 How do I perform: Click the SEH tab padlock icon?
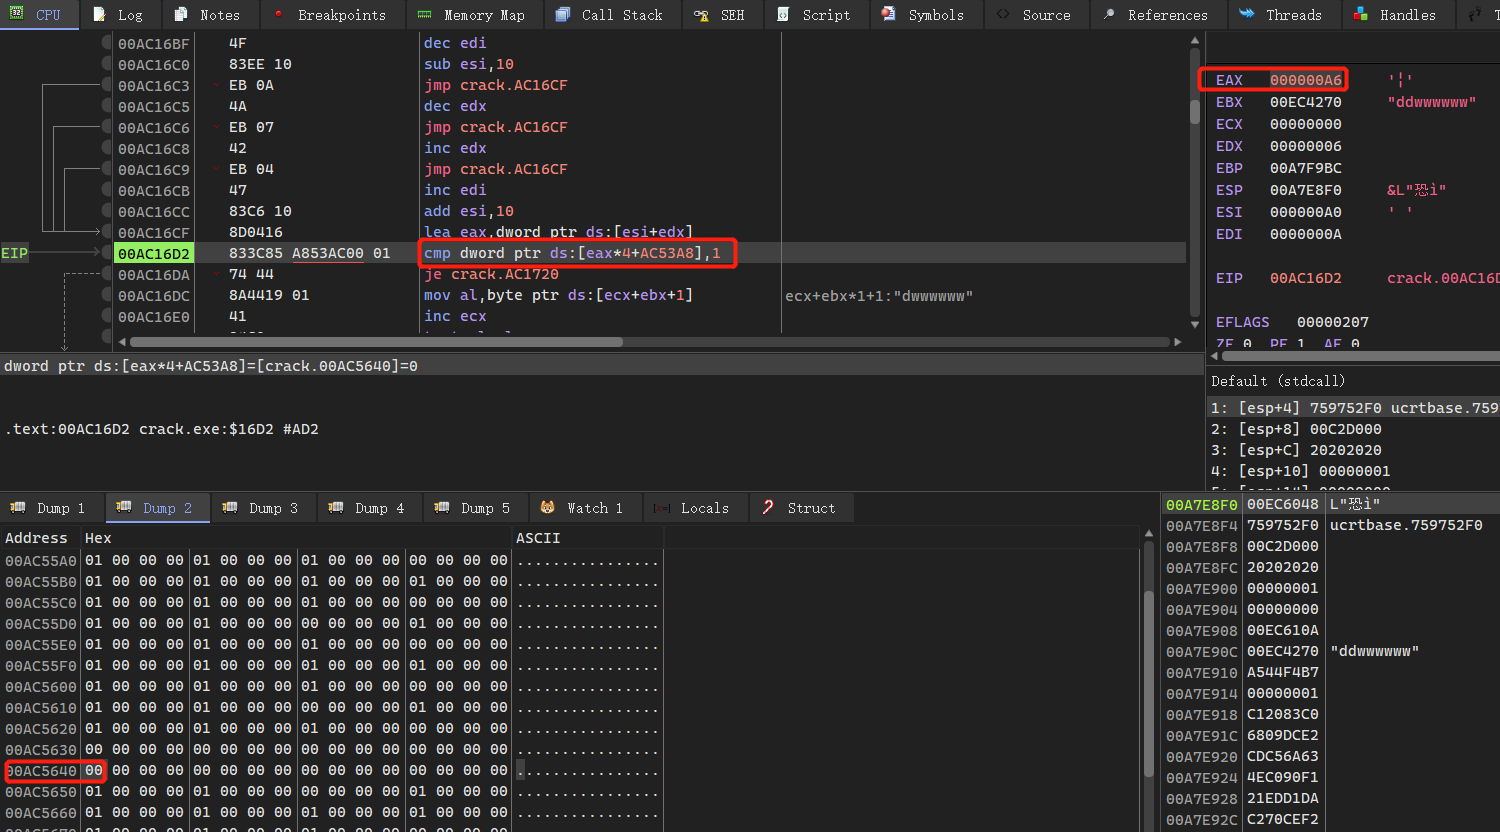pyautogui.click(x=702, y=15)
